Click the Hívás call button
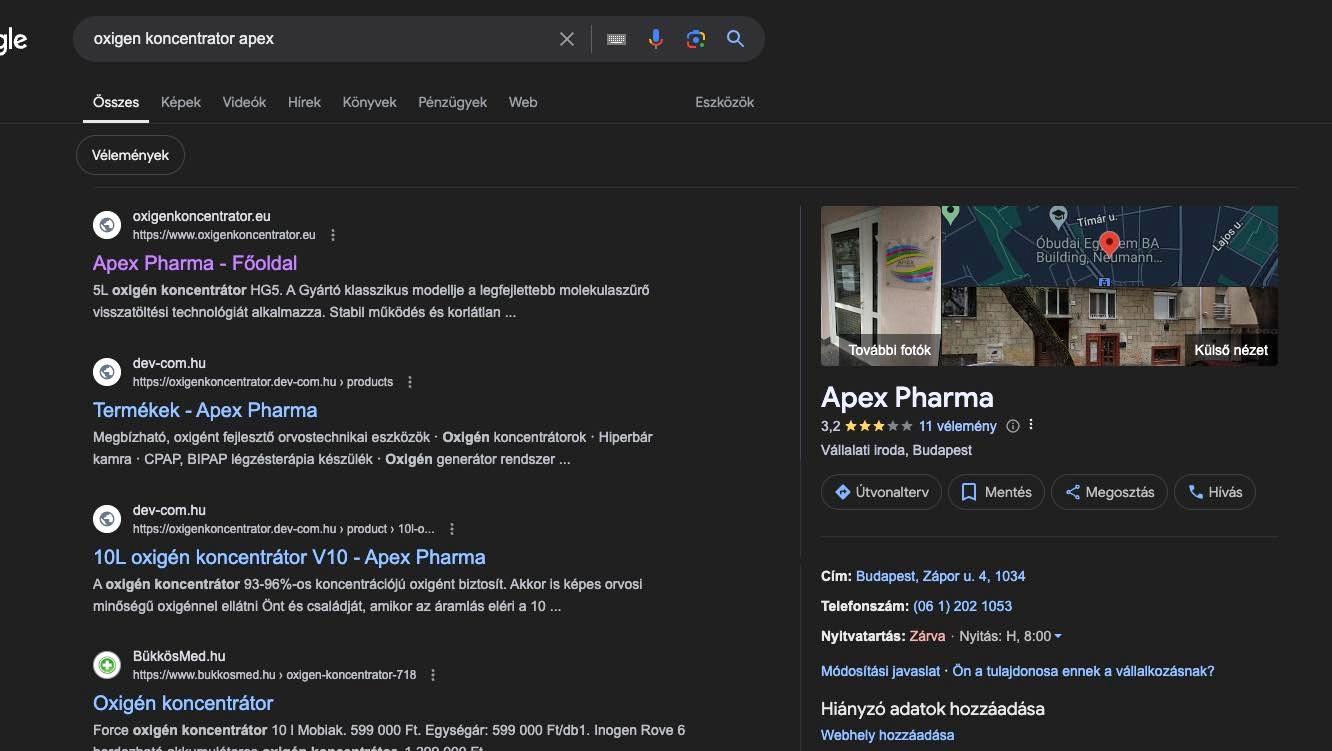The width and height of the screenshot is (1332, 751). (x=1215, y=492)
